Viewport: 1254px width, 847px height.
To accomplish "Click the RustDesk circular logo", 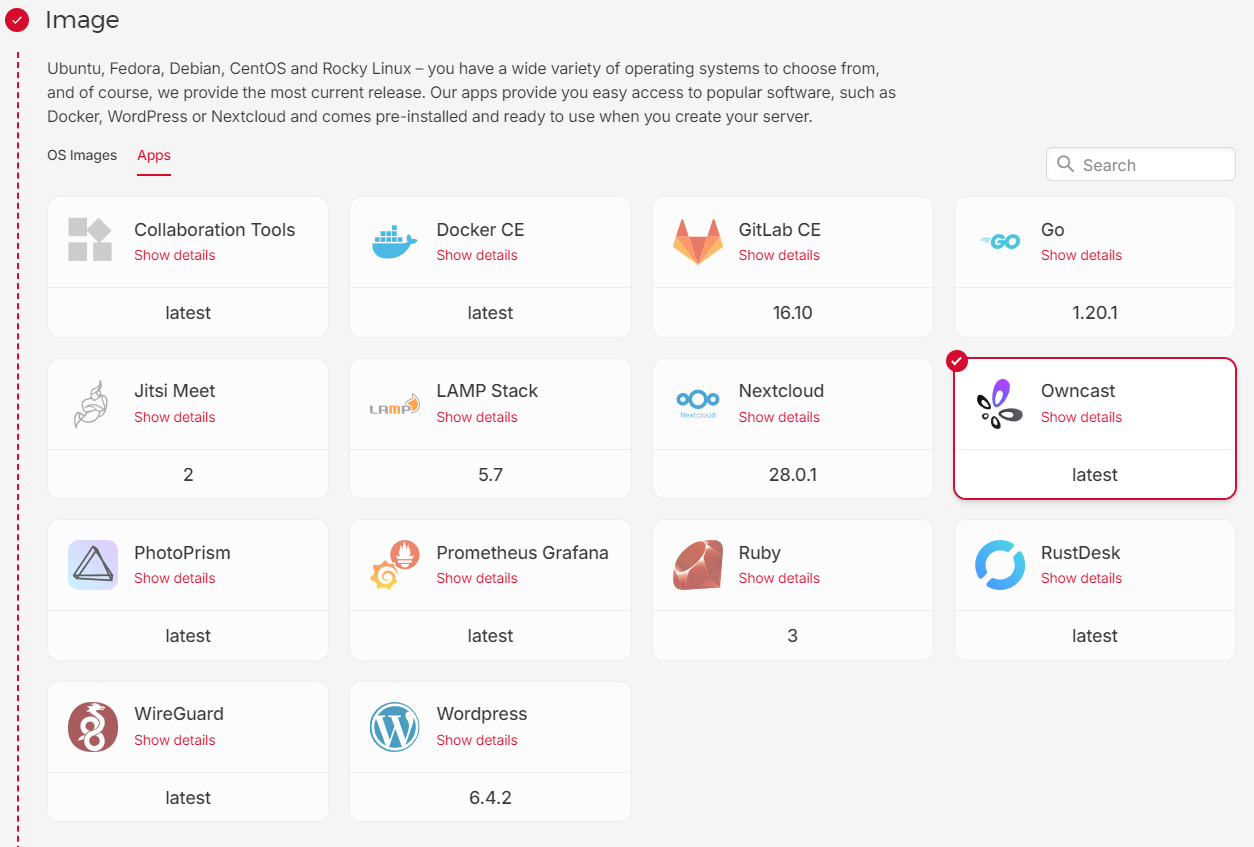I will click(999, 565).
